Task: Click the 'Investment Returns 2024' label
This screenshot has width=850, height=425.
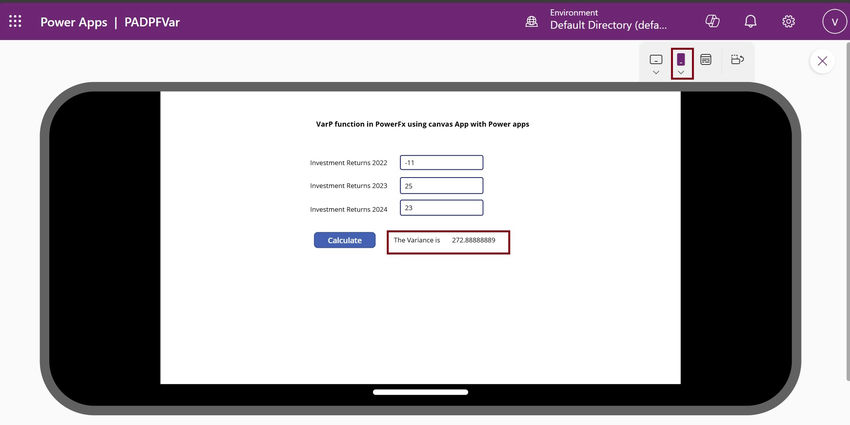Action: pyautogui.click(x=349, y=209)
